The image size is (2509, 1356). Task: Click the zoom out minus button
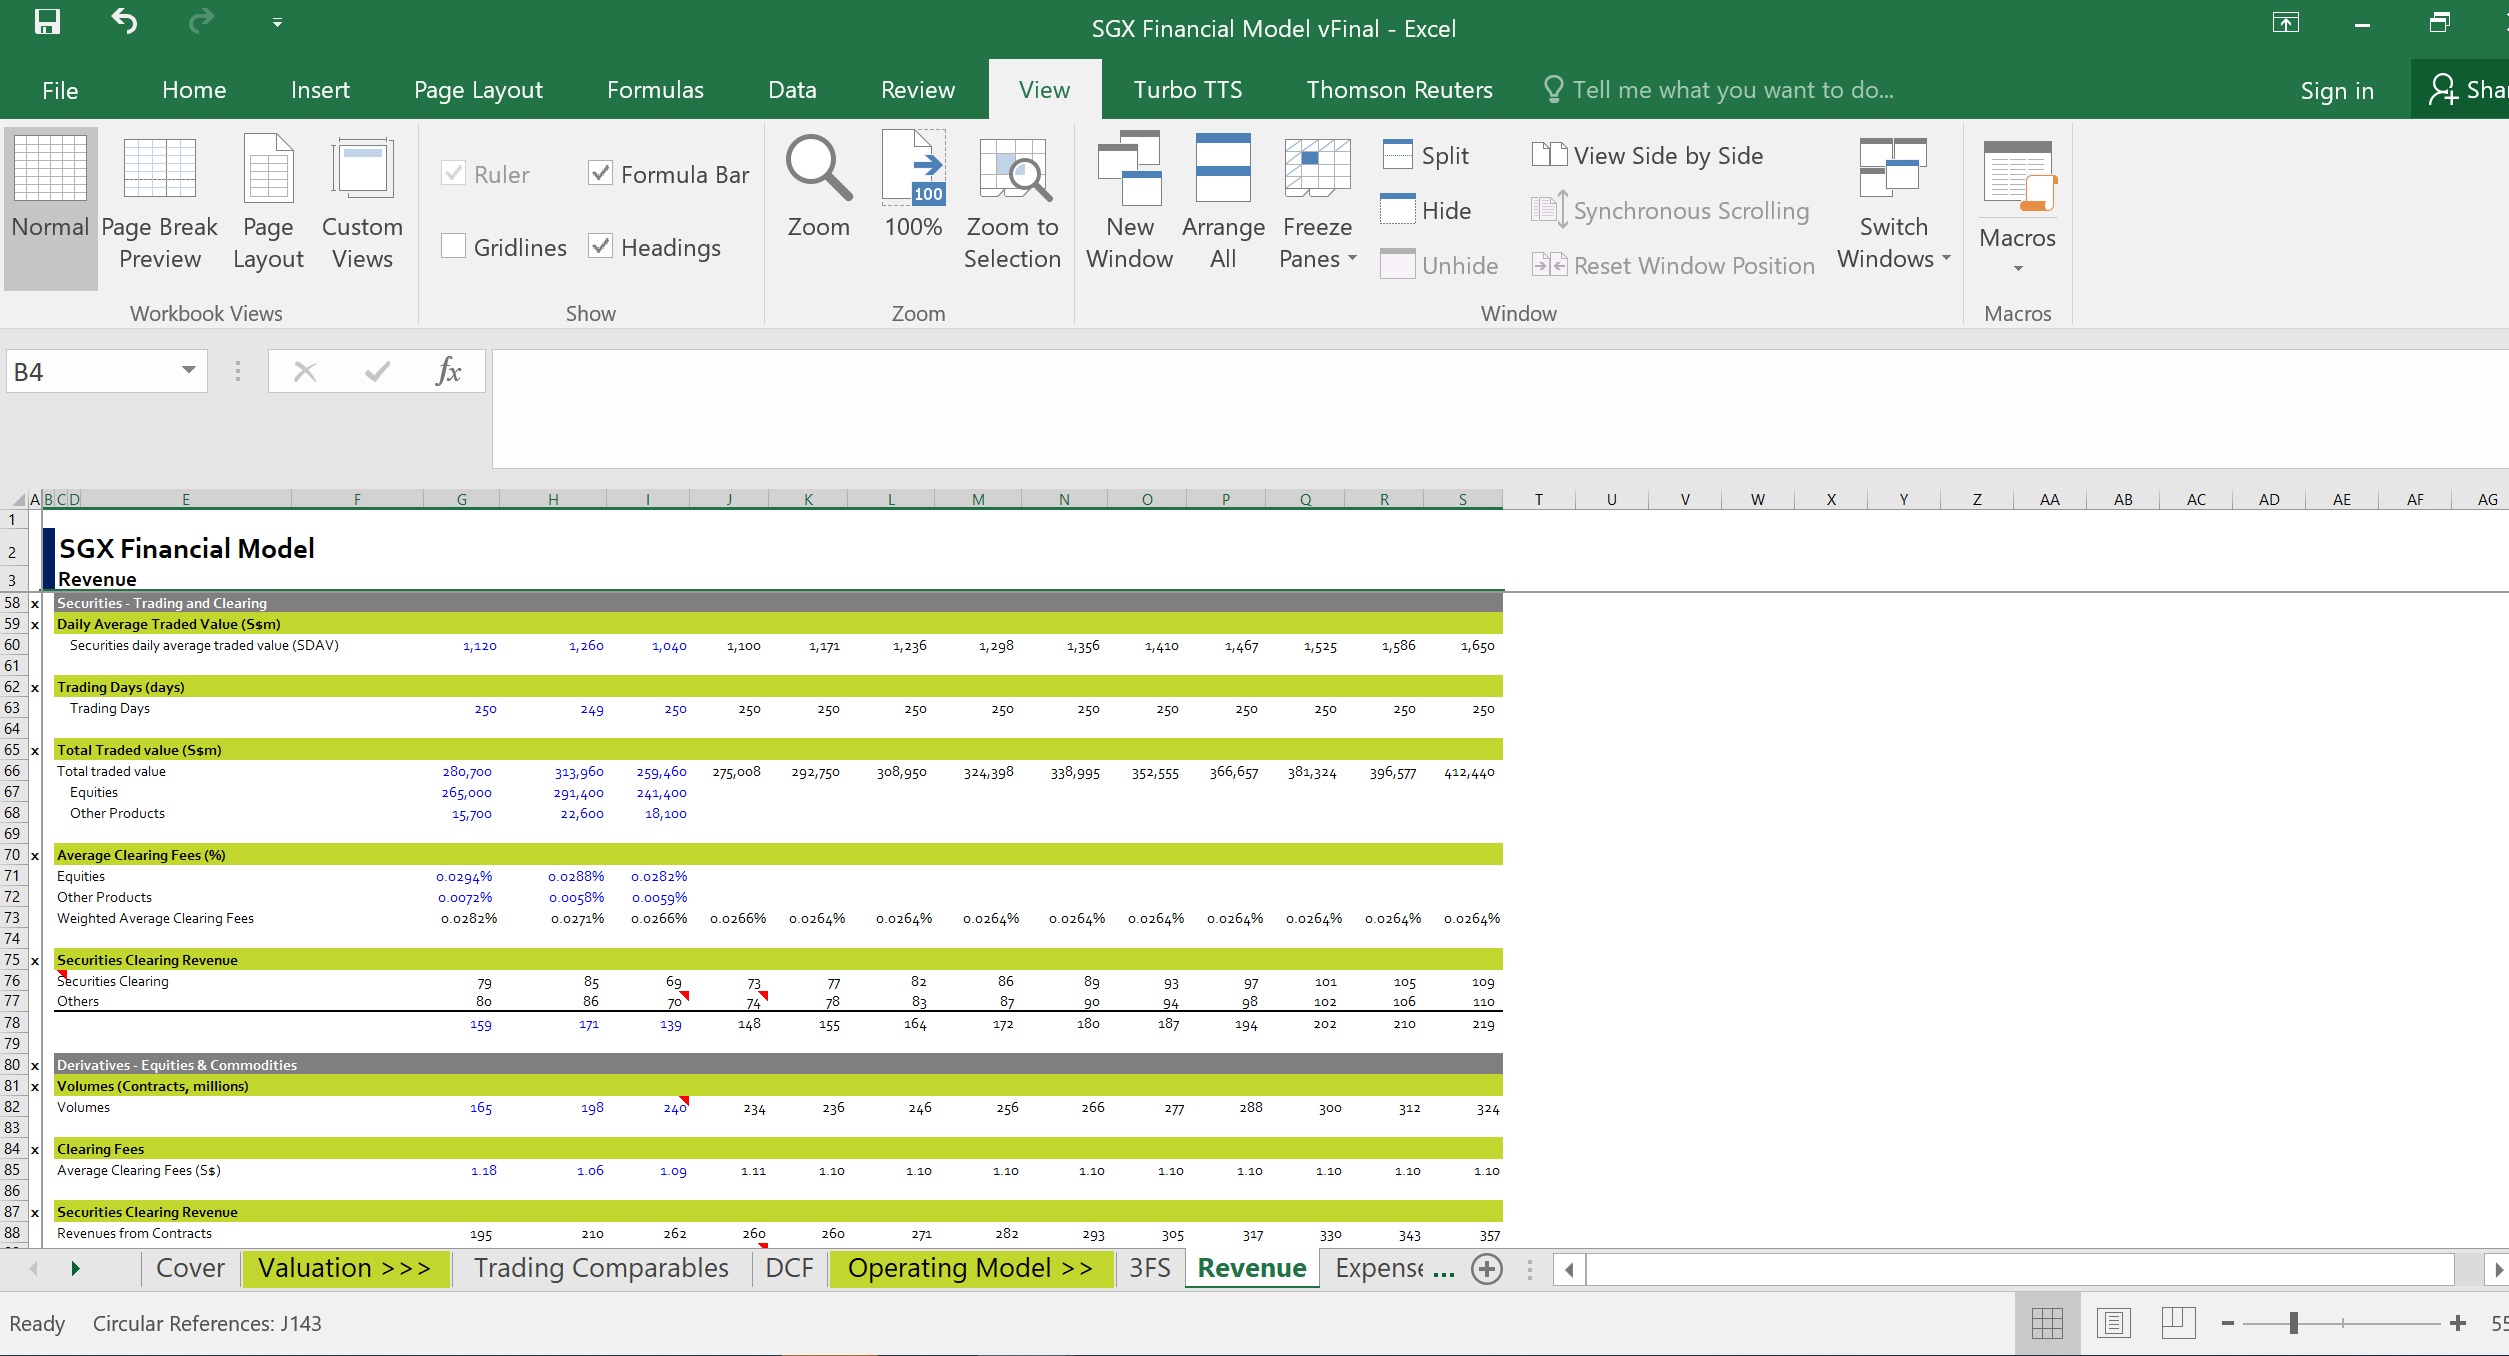[x=2228, y=1324]
